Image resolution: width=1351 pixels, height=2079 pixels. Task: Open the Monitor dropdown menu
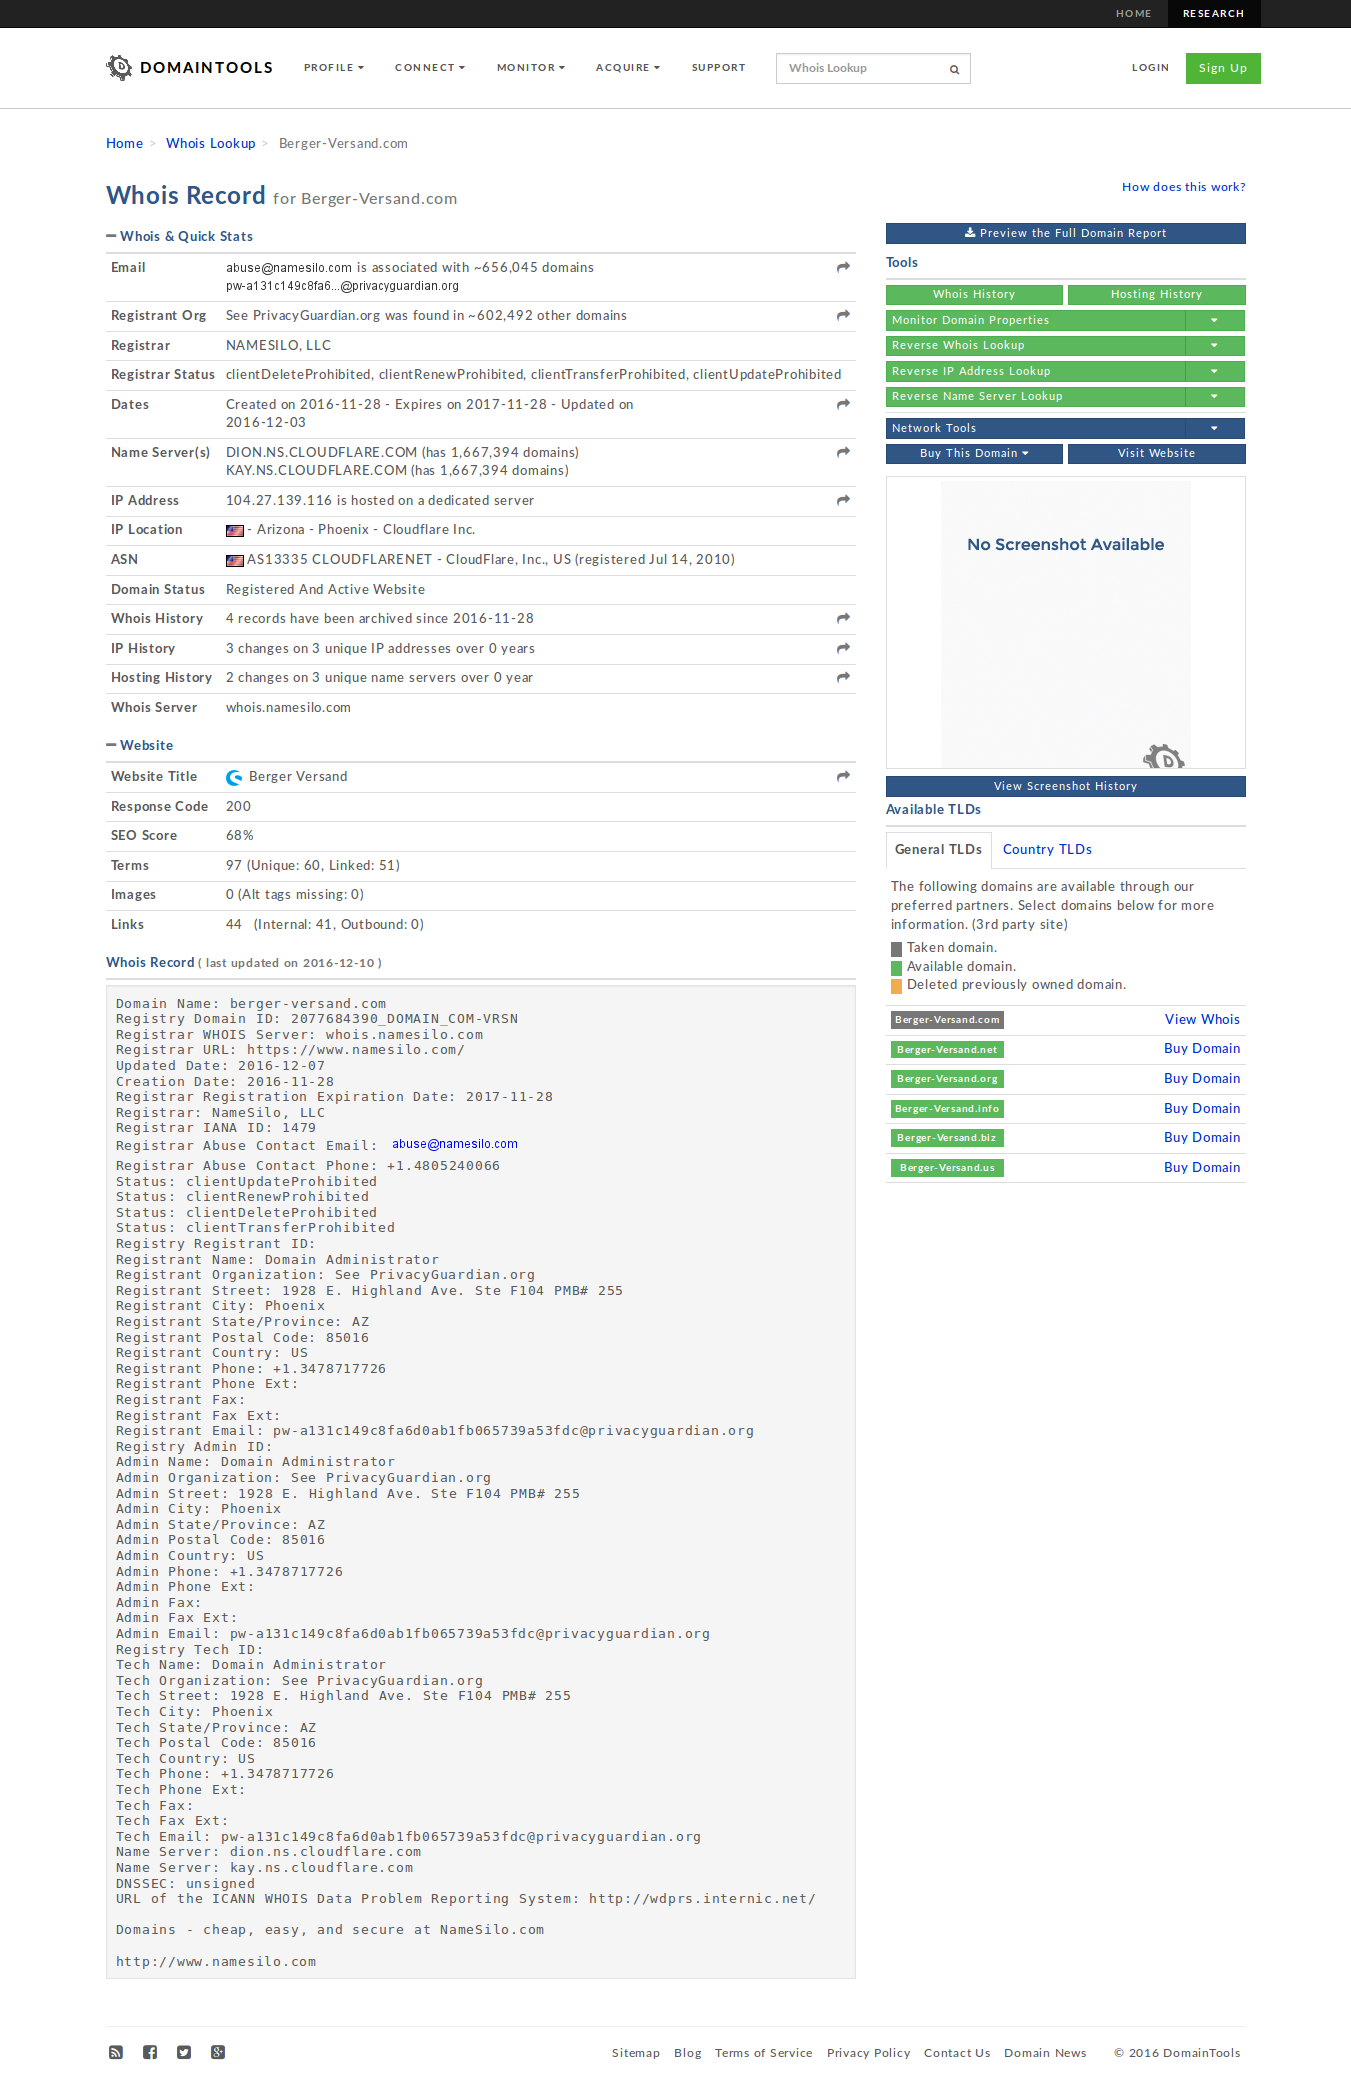pos(531,68)
